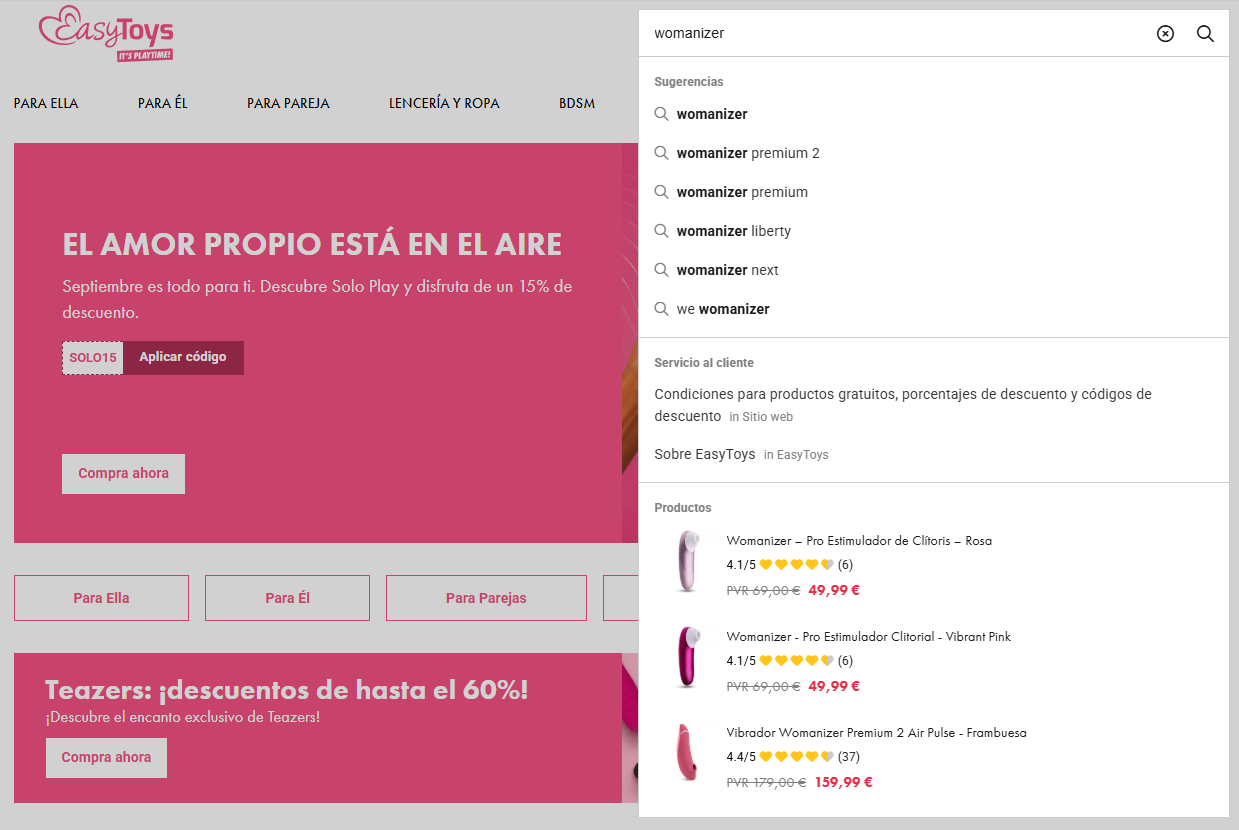Click Compra ahora in the amor propio banner
1239x830 pixels.
point(123,473)
